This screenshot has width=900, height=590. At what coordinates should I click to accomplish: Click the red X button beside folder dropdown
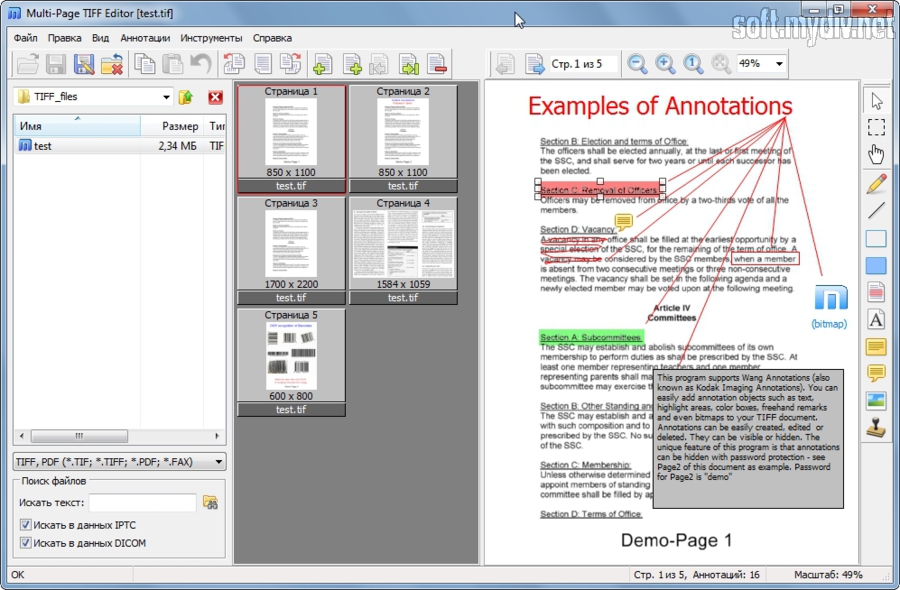pyautogui.click(x=215, y=97)
